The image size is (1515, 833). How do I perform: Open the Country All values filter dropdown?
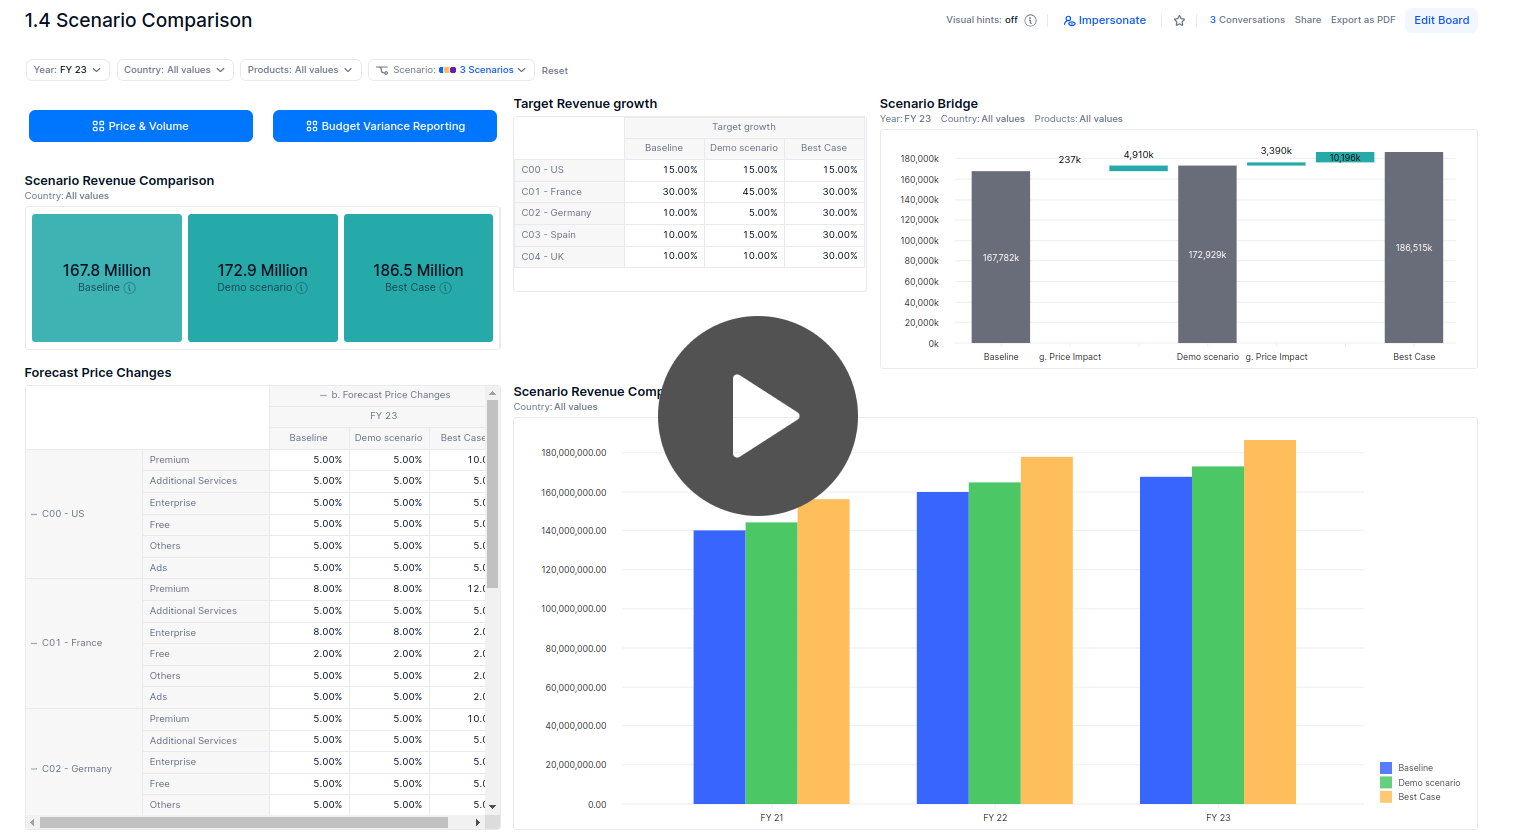[175, 70]
